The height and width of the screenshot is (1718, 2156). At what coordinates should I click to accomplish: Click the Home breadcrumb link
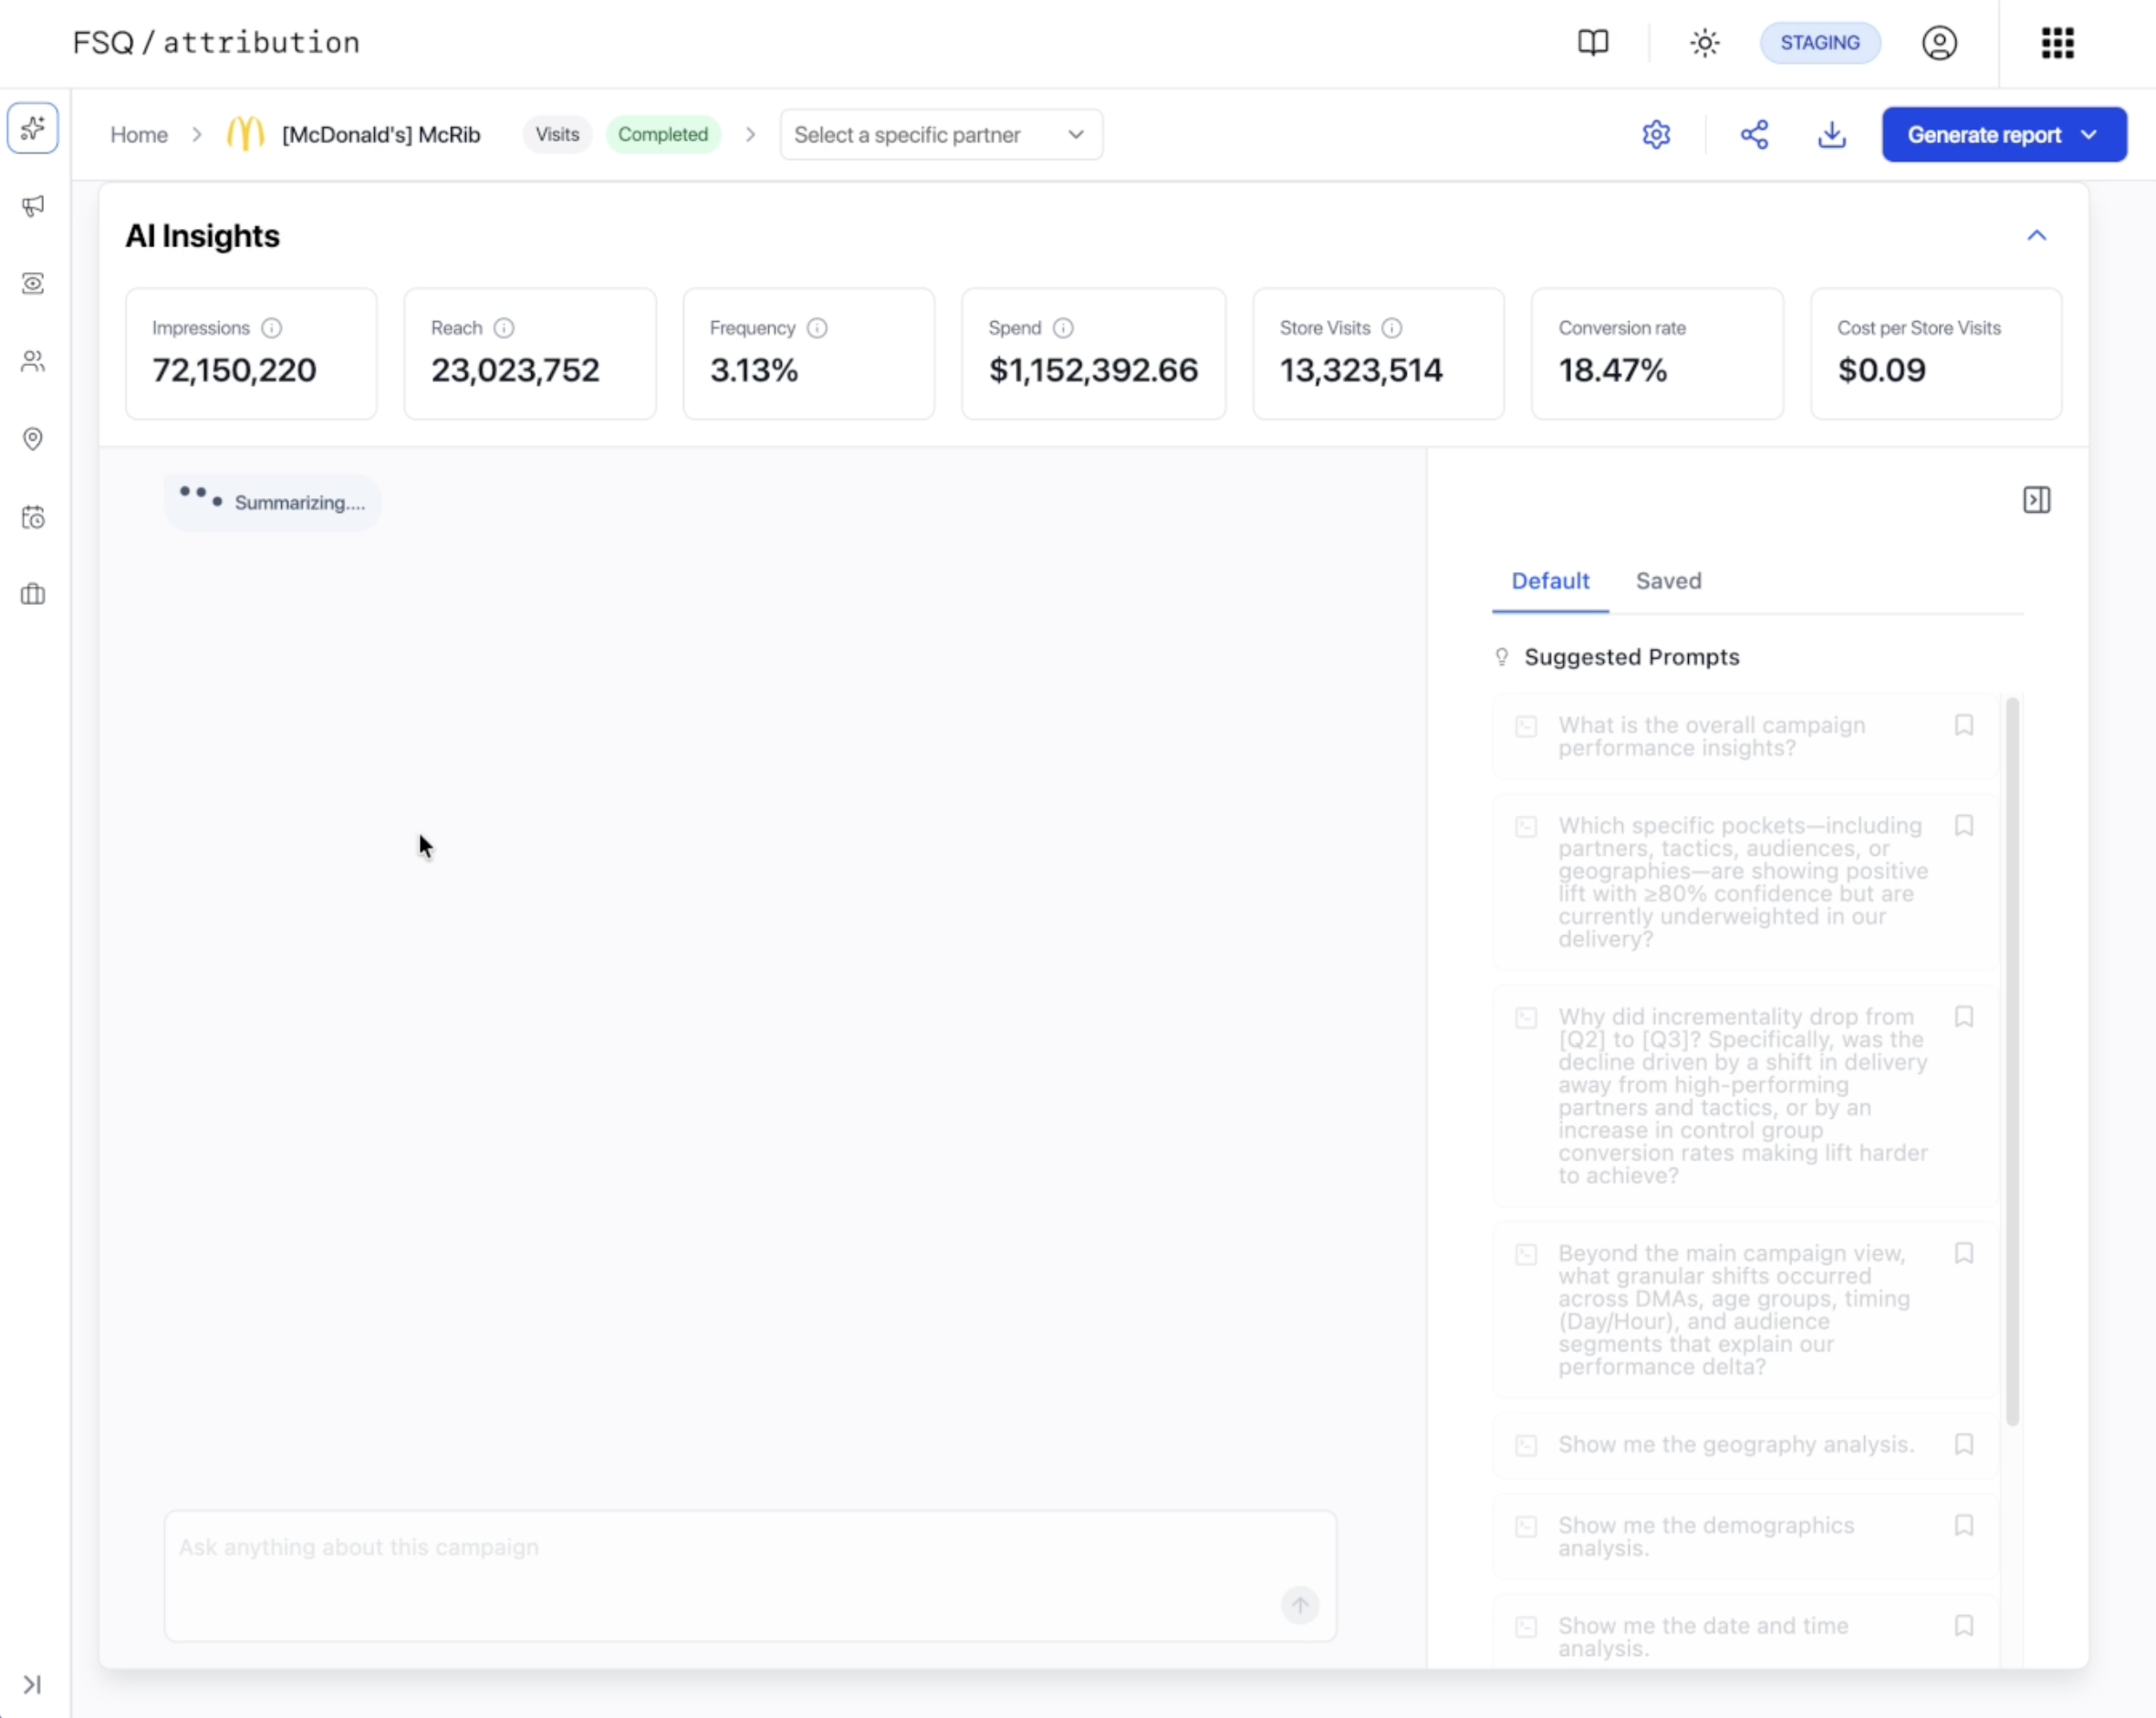coord(139,135)
